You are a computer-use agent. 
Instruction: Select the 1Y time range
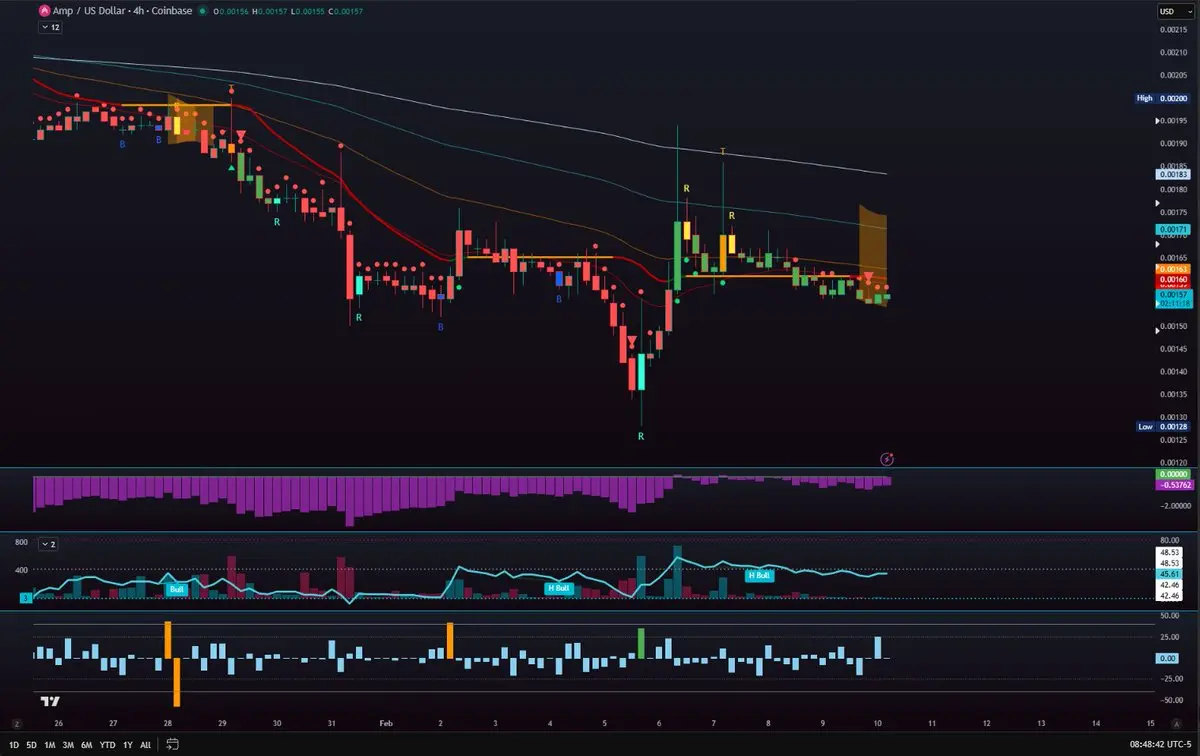127,744
